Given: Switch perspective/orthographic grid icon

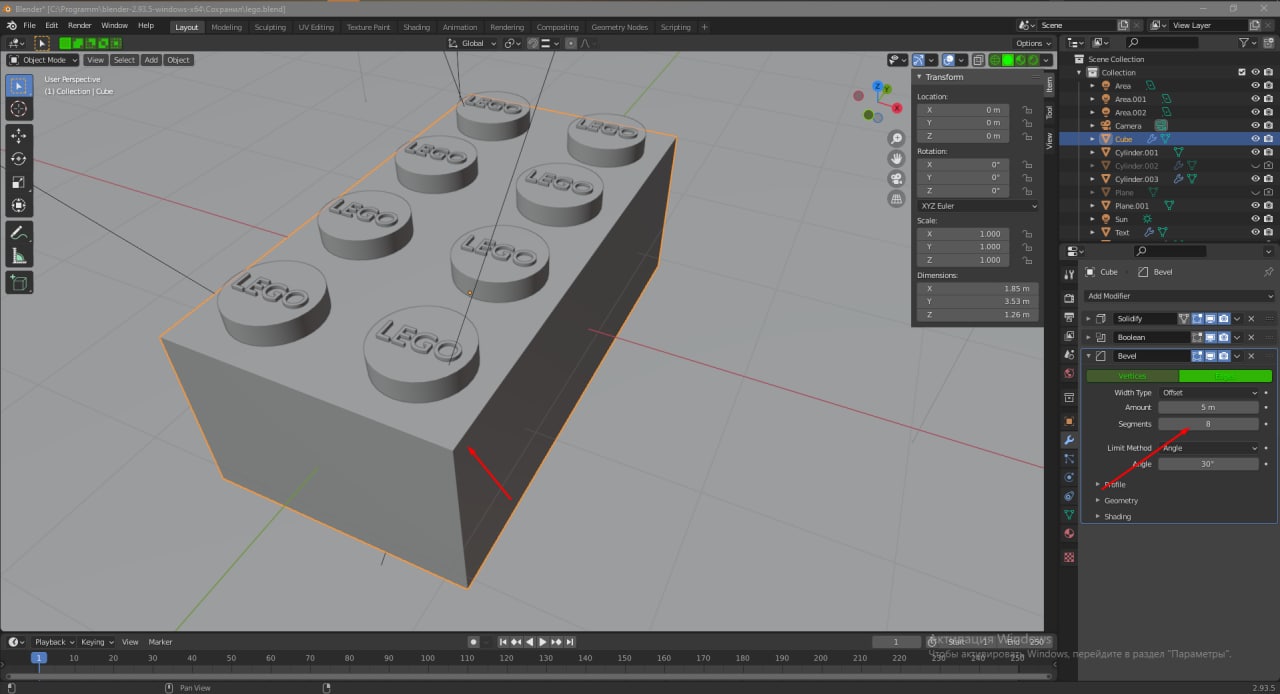Looking at the screenshot, I should coord(897,199).
